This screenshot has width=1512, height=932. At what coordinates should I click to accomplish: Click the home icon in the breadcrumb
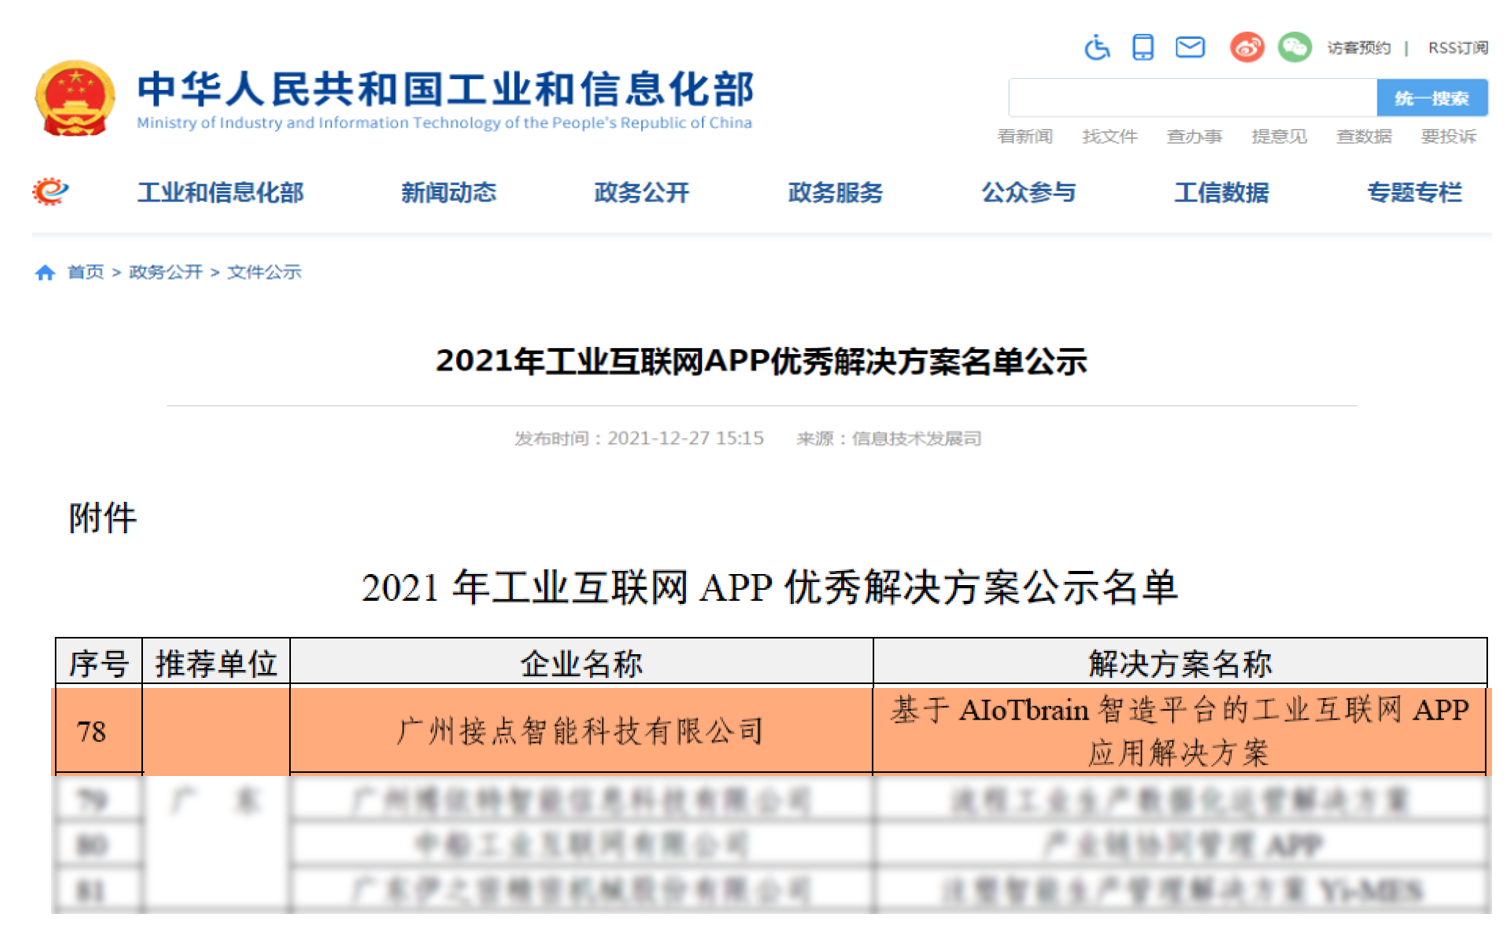[x=44, y=271]
